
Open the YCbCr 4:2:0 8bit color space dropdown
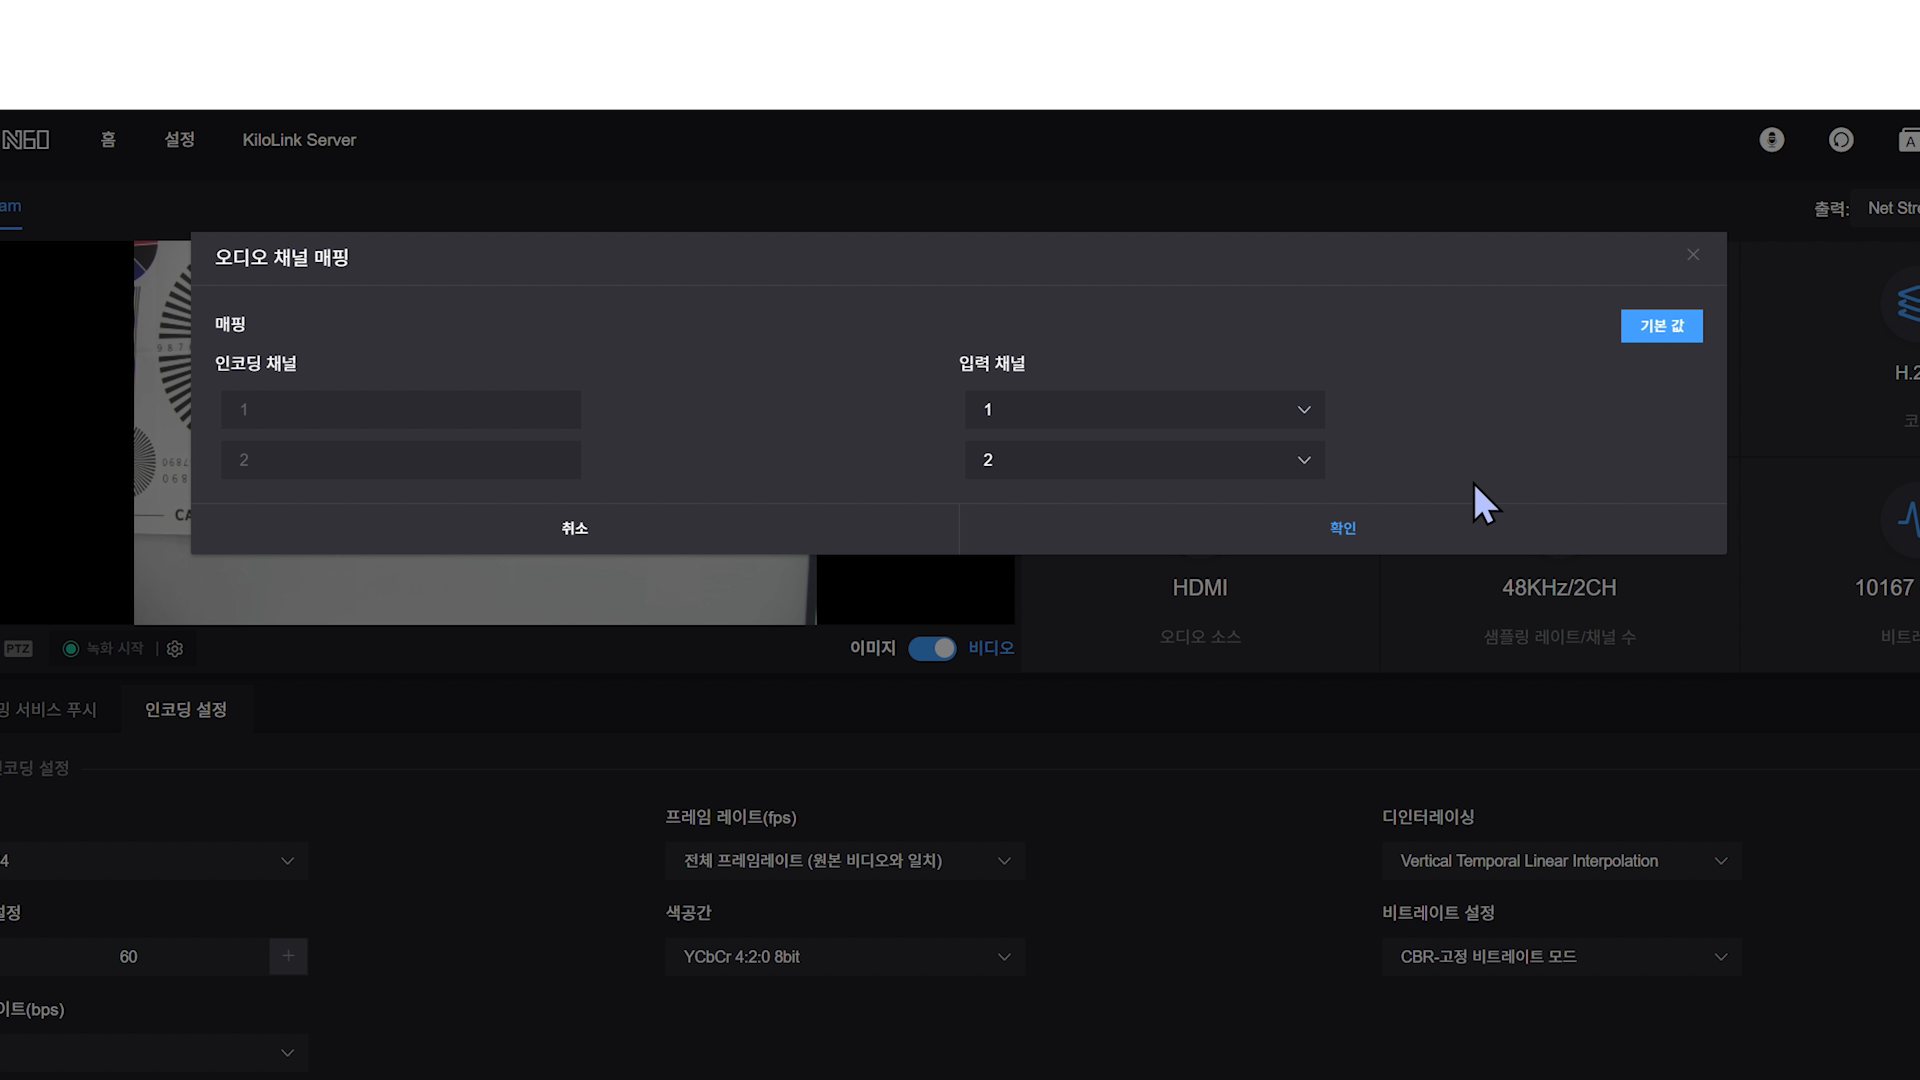point(845,957)
